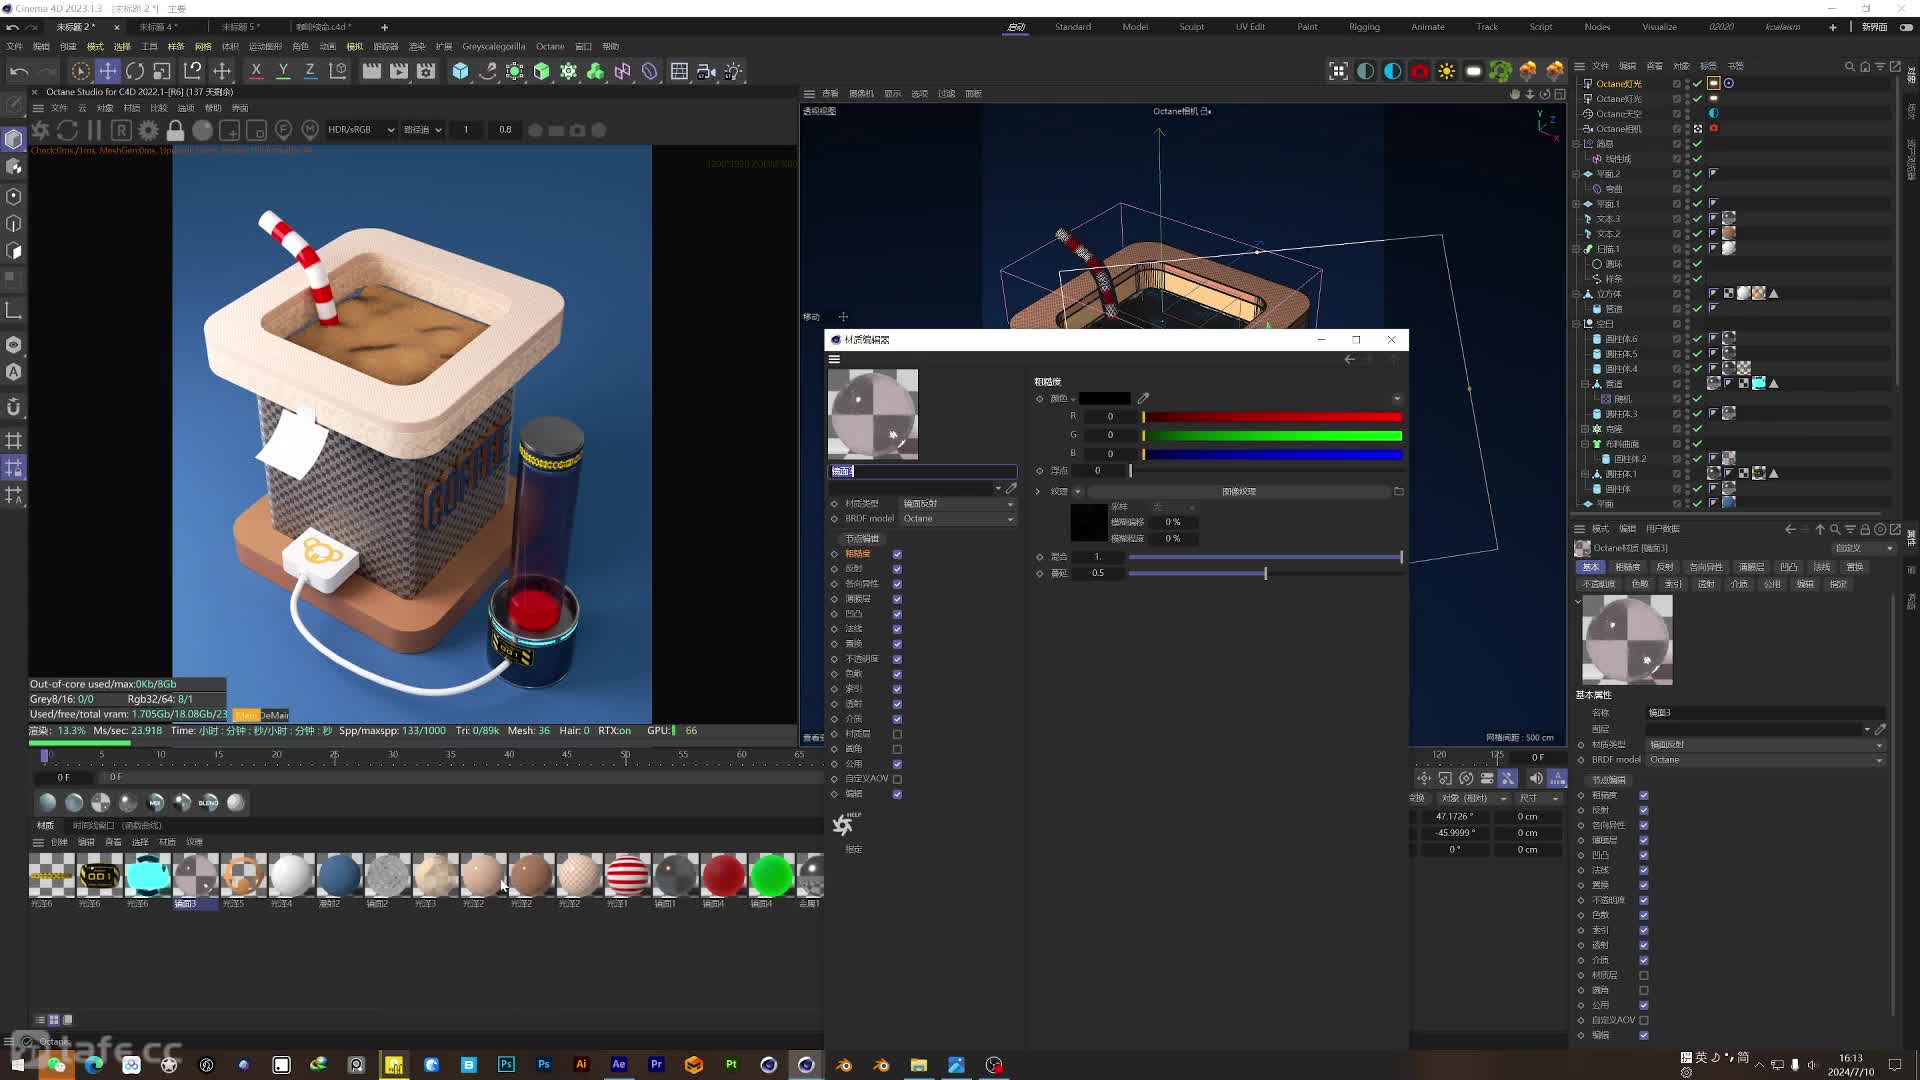The width and height of the screenshot is (1920, 1080).
Task: Click the render to picture viewer clapperboard
Action: tap(398, 71)
